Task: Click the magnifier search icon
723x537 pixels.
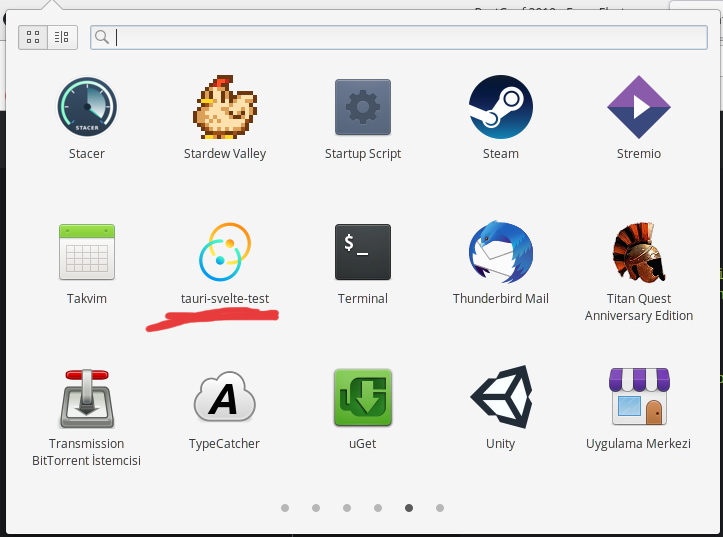Action: [102, 37]
